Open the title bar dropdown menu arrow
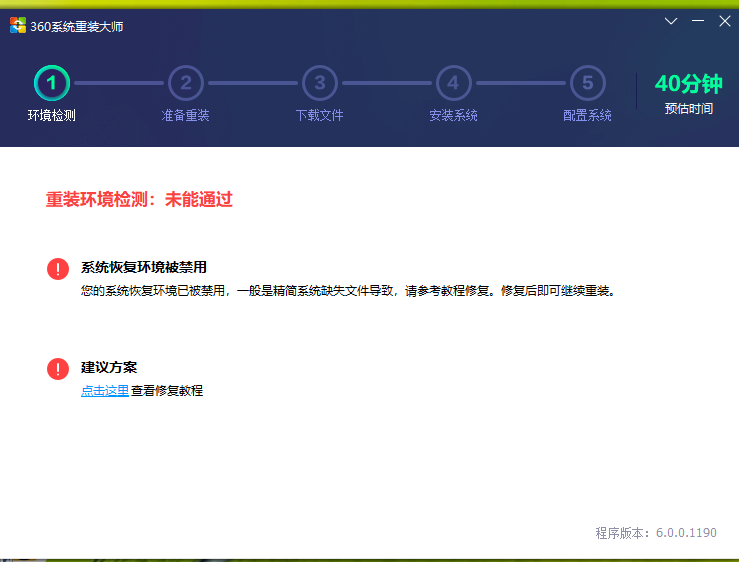739x562 pixels. (x=671, y=21)
